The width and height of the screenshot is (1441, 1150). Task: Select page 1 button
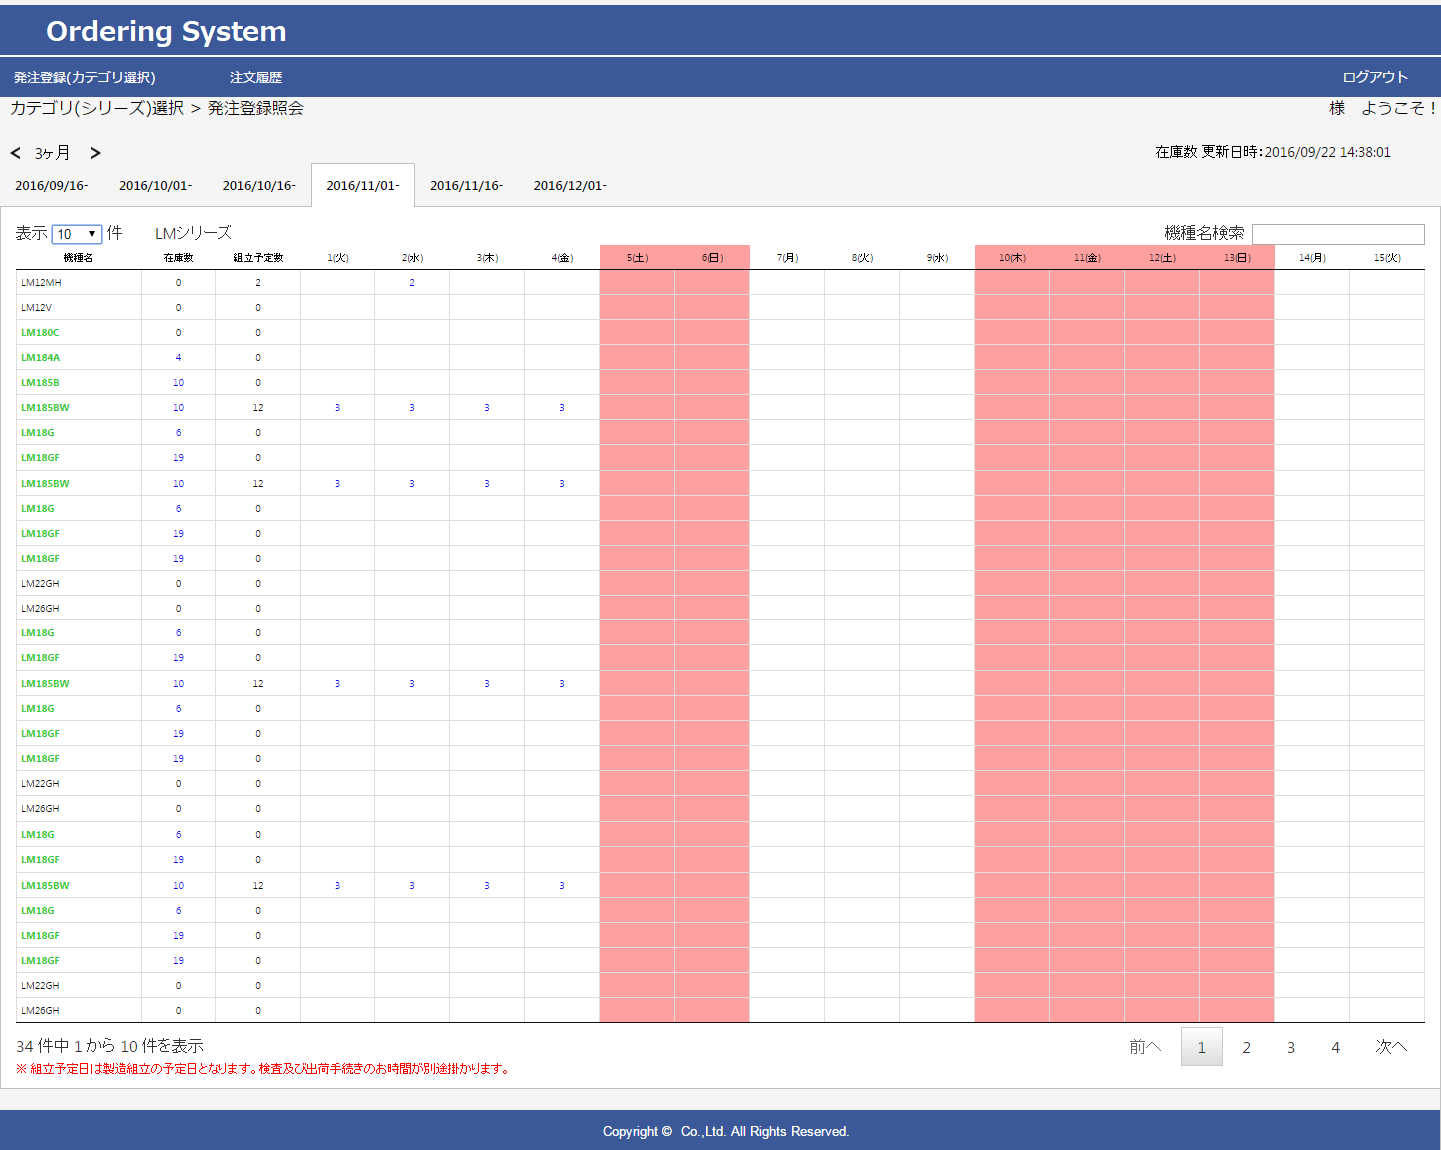coord(1202,1047)
